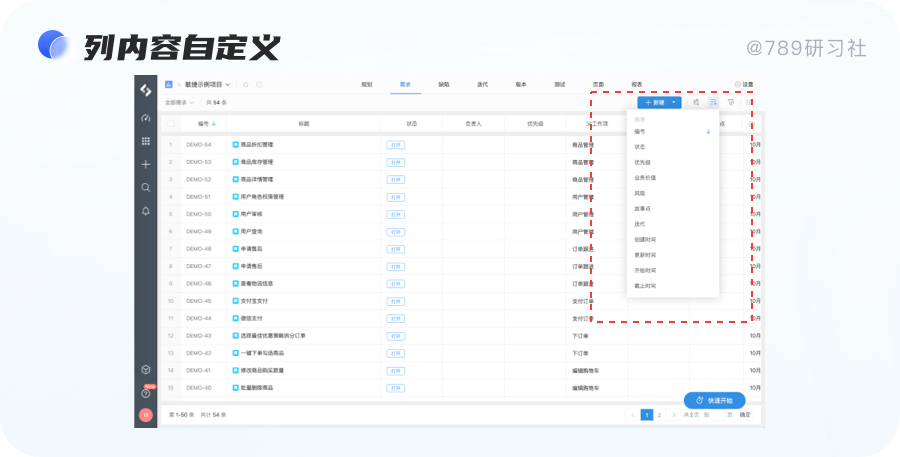Open the 打开 status of DEMO-54
Viewport: 900px width, 457px height.
click(395, 145)
